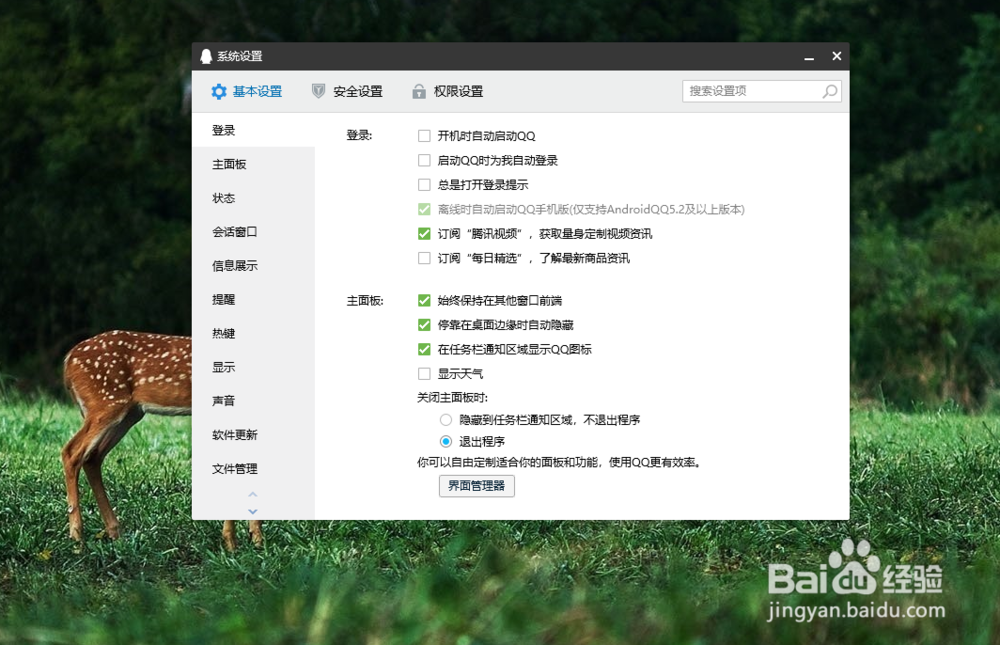Screen dimensions: 1000x645
Task: Open the 基本设置 tab
Action: pyautogui.click(x=247, y=91)
